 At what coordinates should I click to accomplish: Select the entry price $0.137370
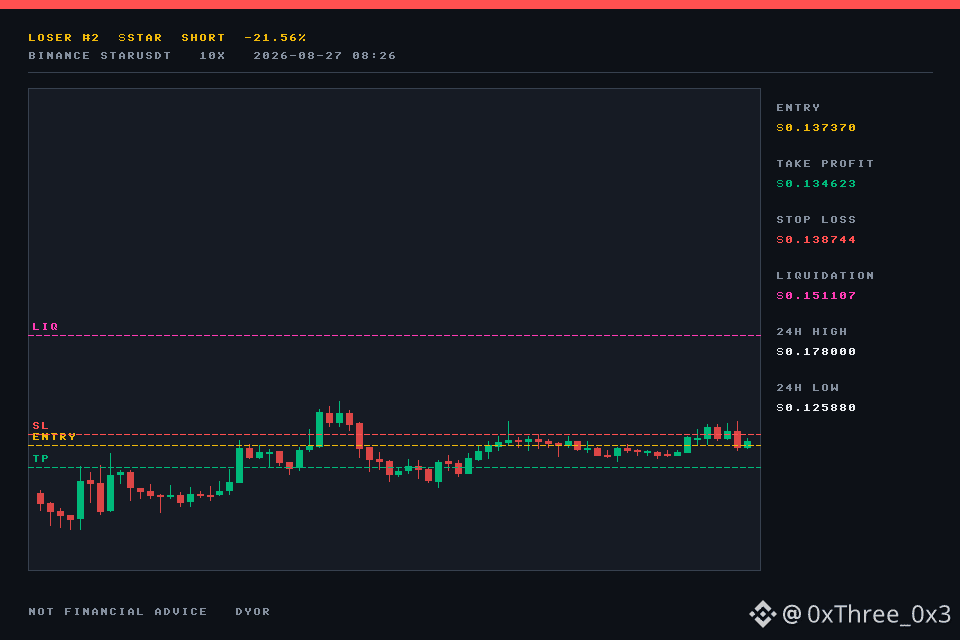pyautogui.click(x=816, y=127)
